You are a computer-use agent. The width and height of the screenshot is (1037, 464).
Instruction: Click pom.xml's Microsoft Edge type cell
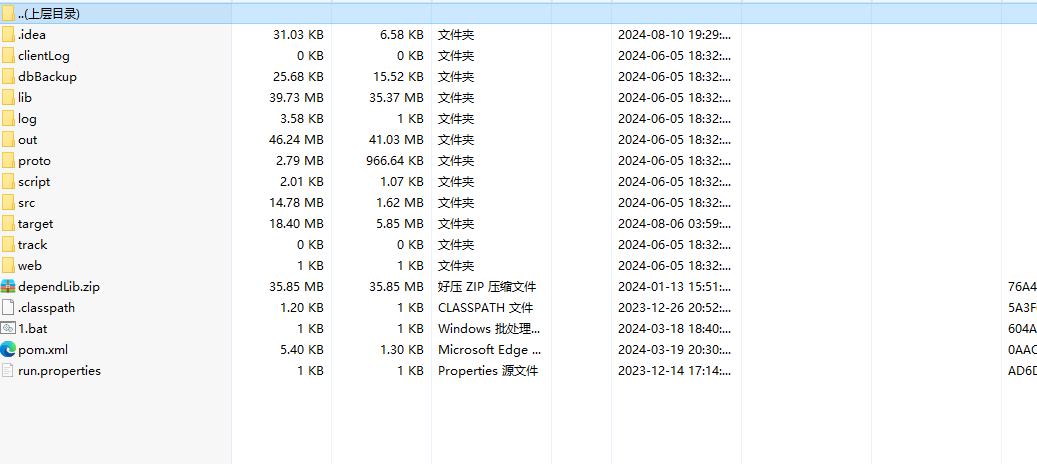(489, 350)
